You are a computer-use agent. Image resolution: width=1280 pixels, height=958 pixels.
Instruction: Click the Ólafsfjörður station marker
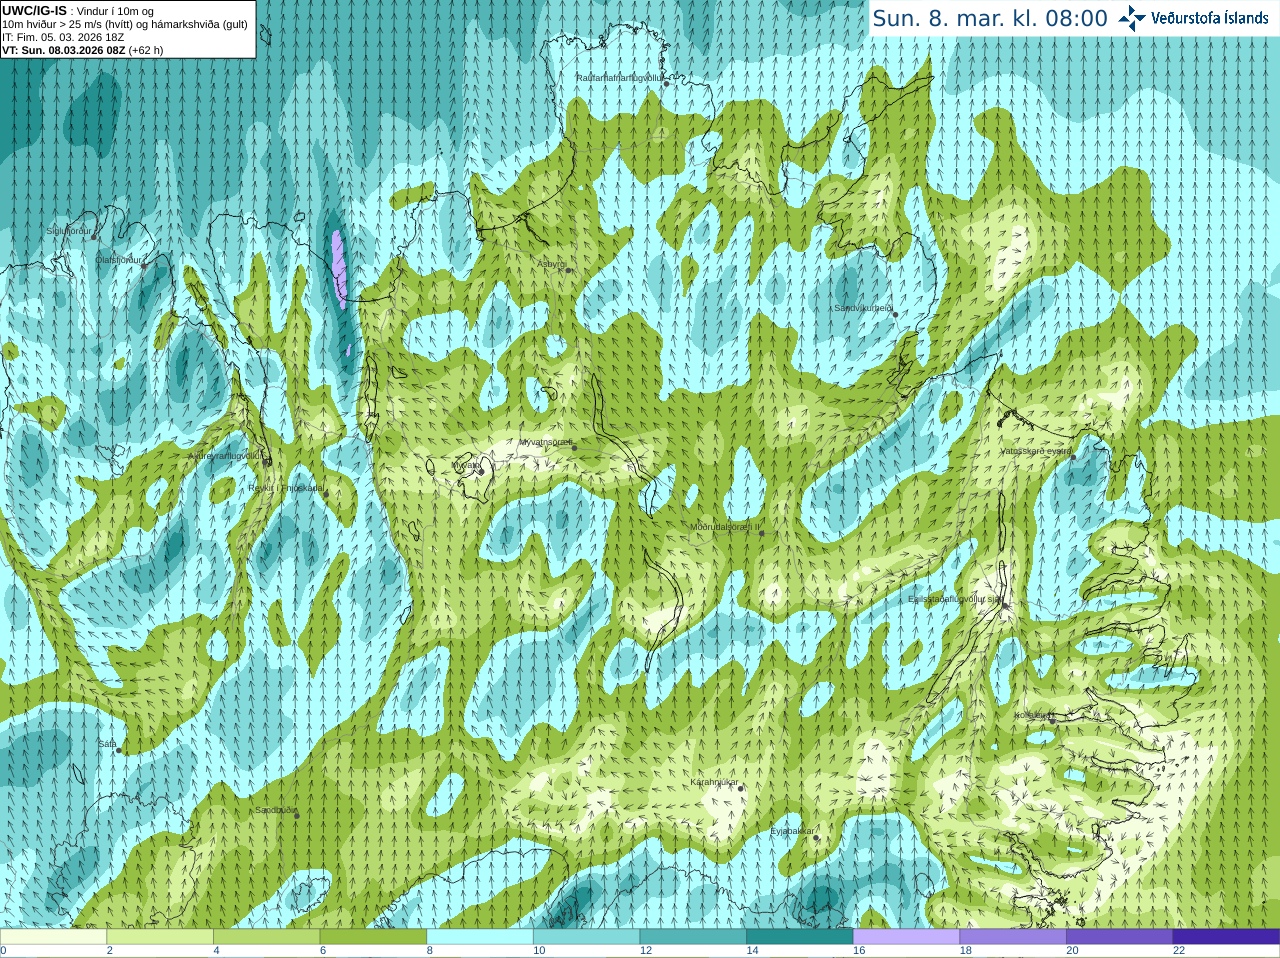[144, 265]
